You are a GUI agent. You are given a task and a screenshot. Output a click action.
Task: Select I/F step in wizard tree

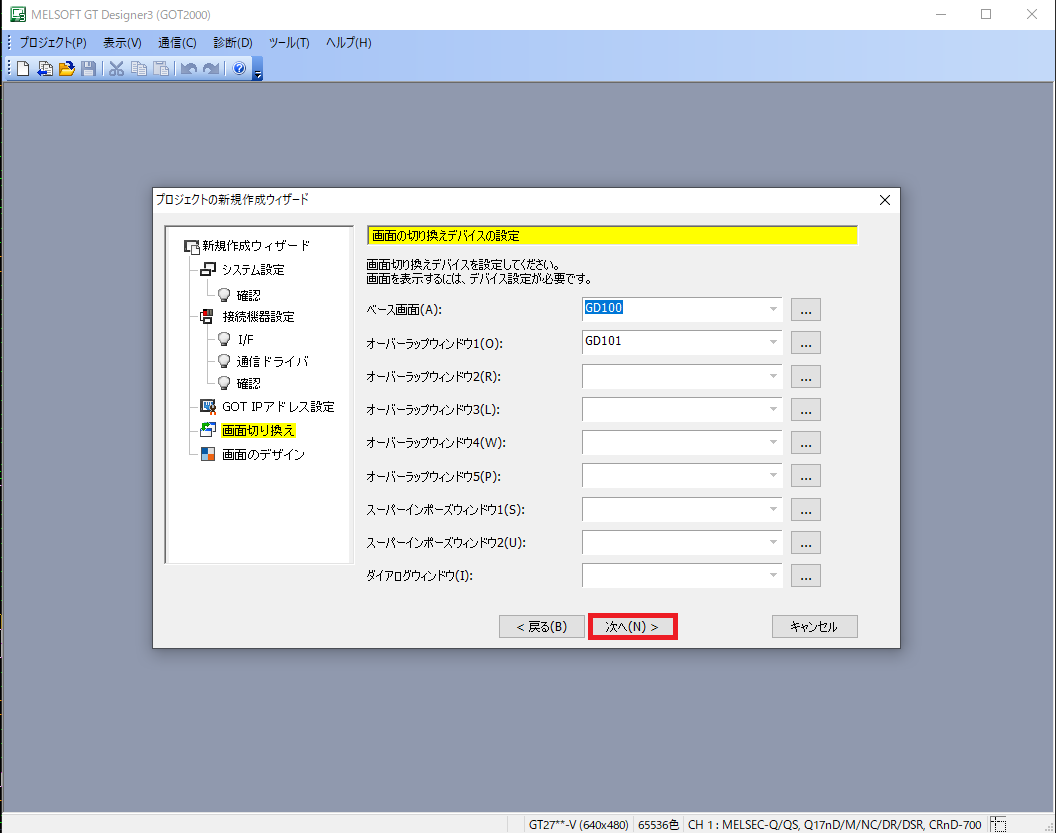(x=245, y=339)
